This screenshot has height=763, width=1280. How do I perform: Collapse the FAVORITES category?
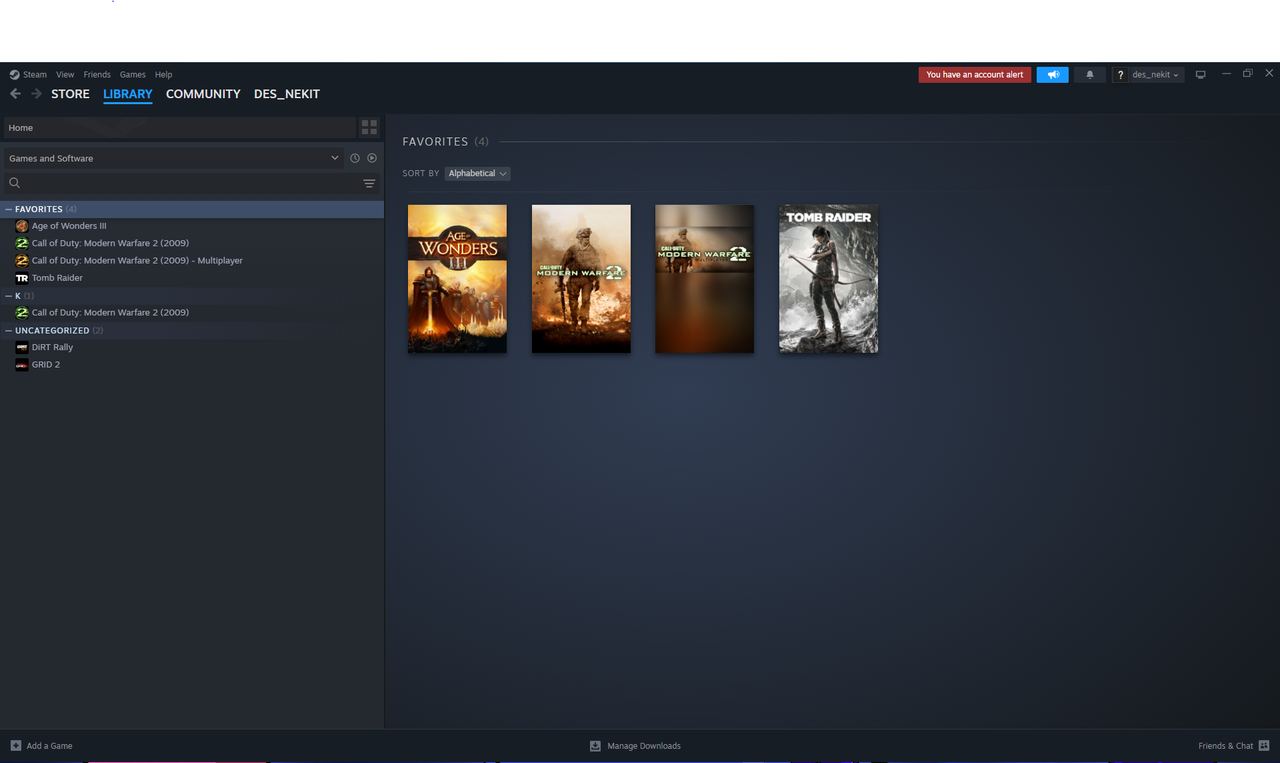click(9, 209)
